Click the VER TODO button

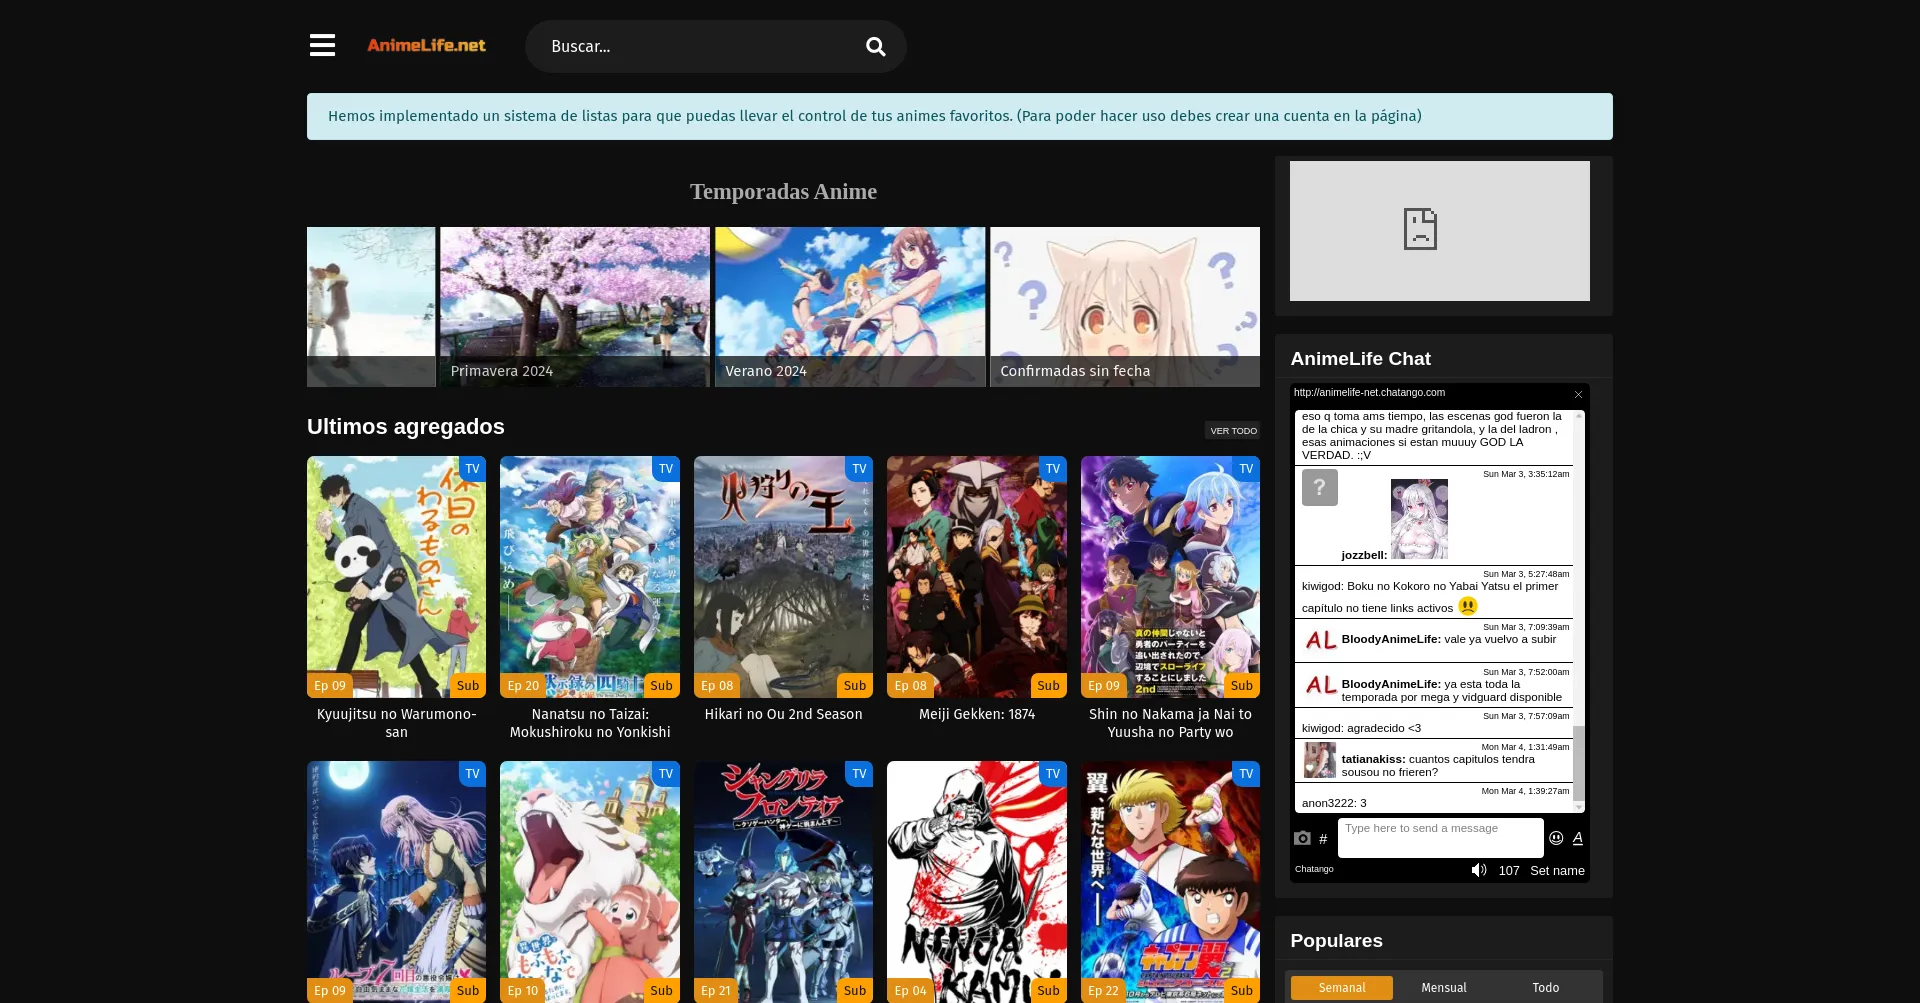coord(1233,431)
